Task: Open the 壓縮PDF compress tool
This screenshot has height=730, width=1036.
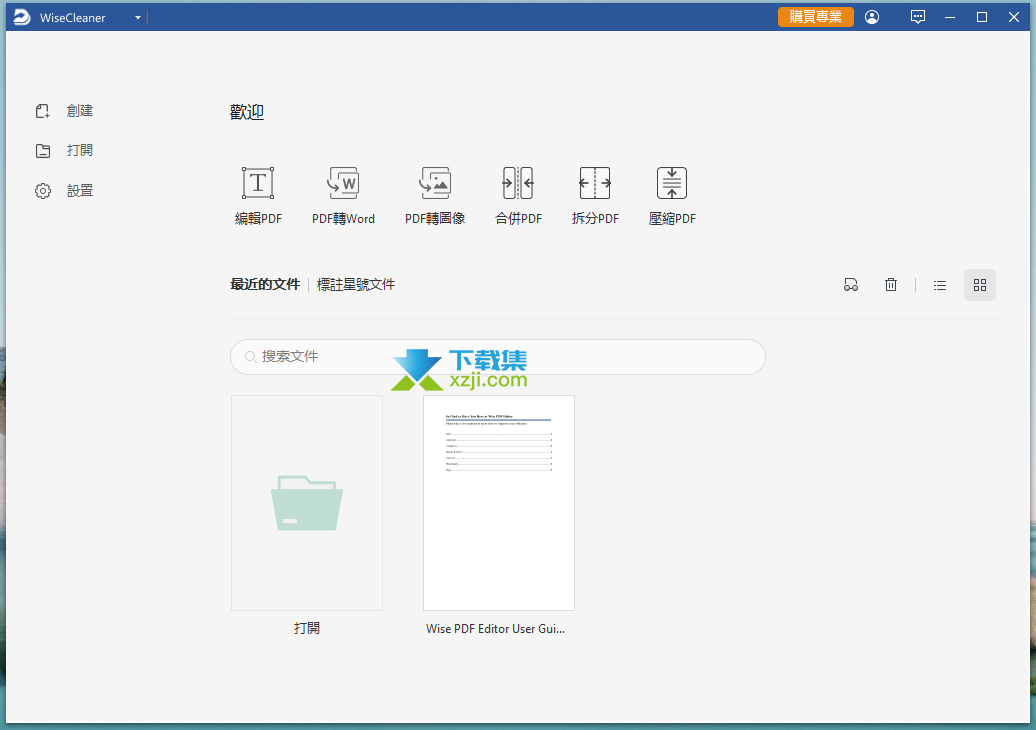Action: [x=672, y=196]
